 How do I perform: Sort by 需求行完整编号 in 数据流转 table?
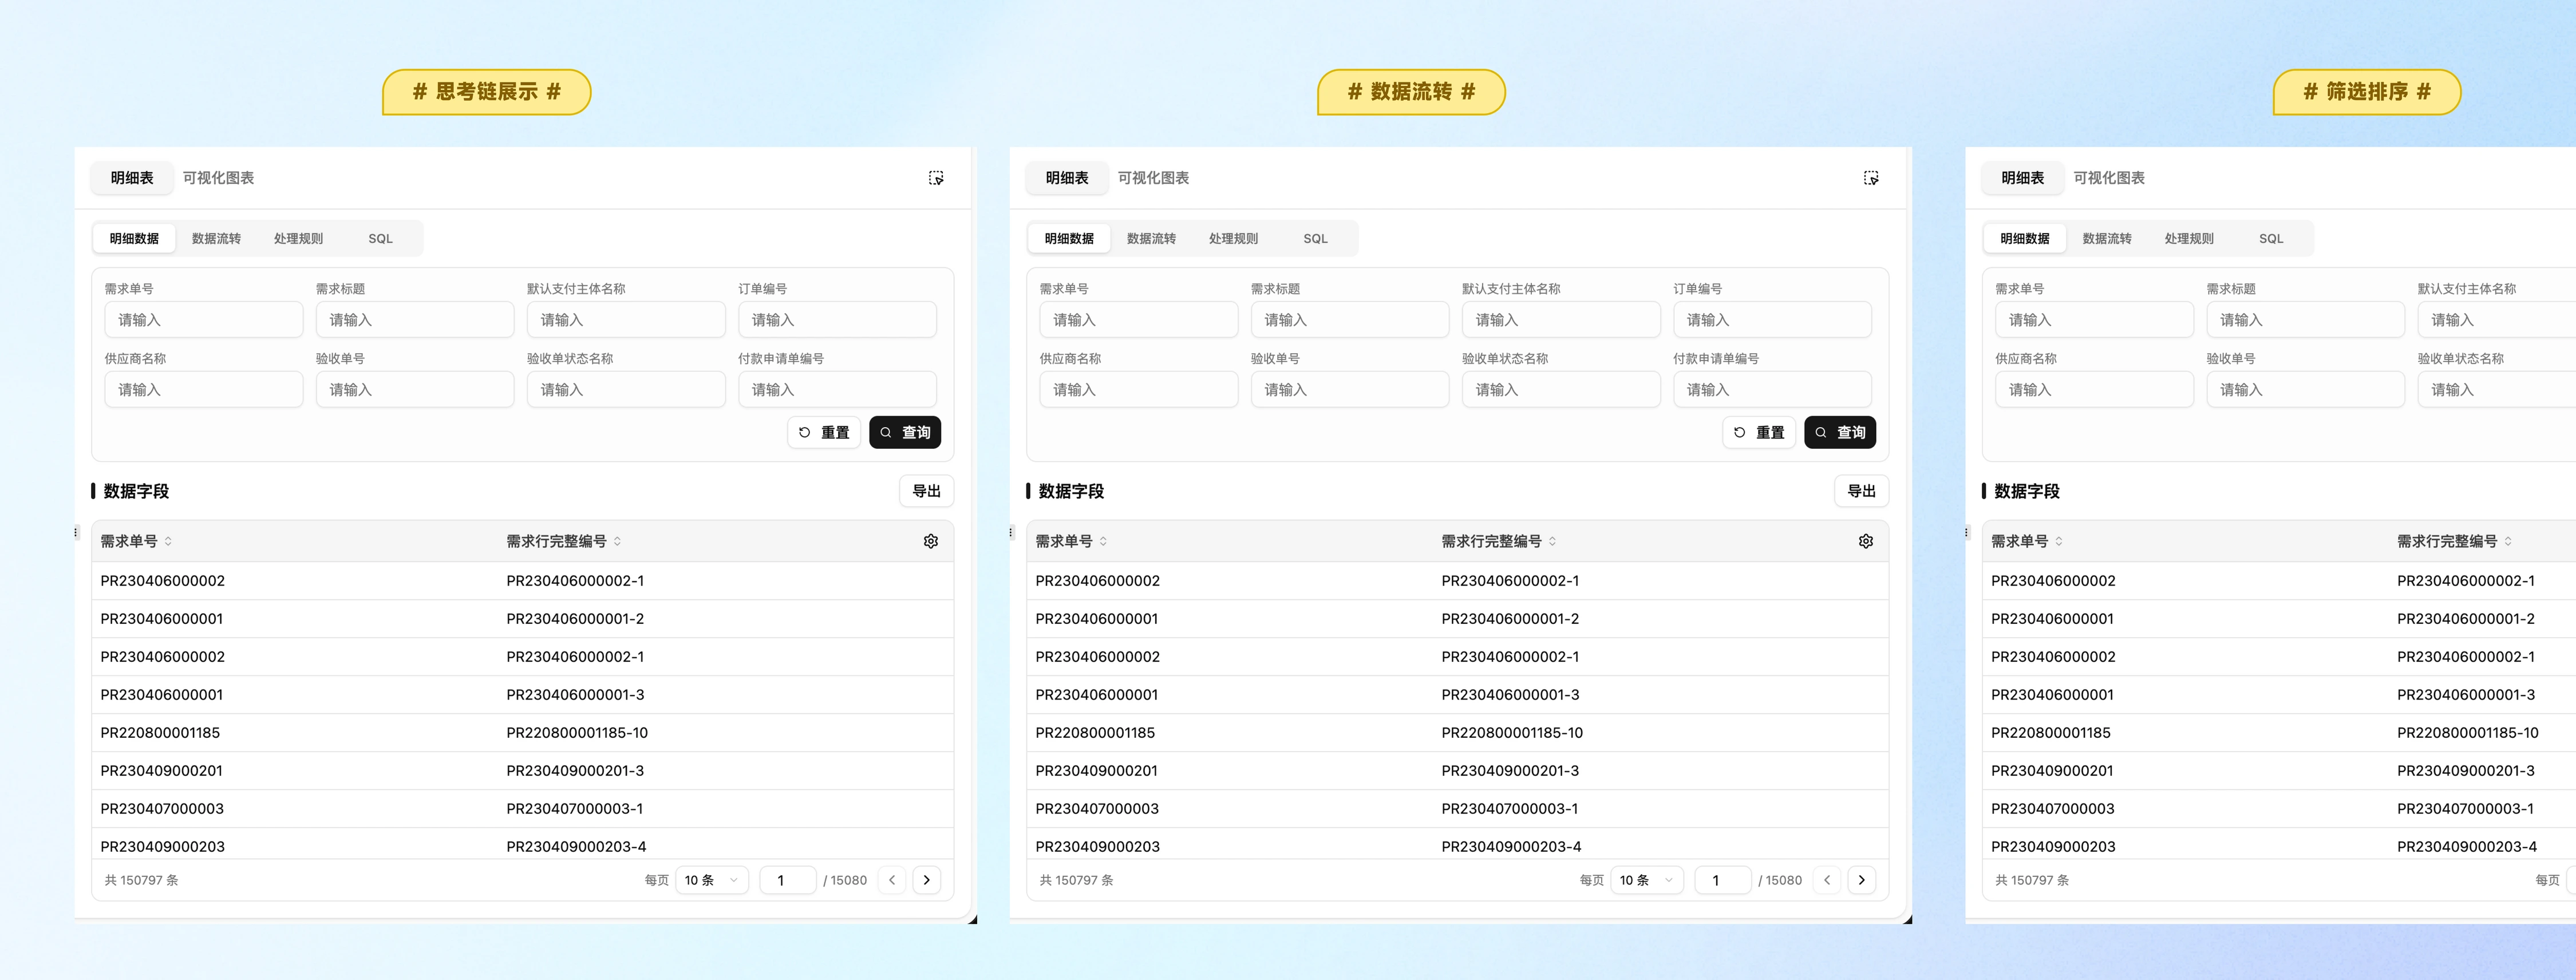click(1552, 541)
